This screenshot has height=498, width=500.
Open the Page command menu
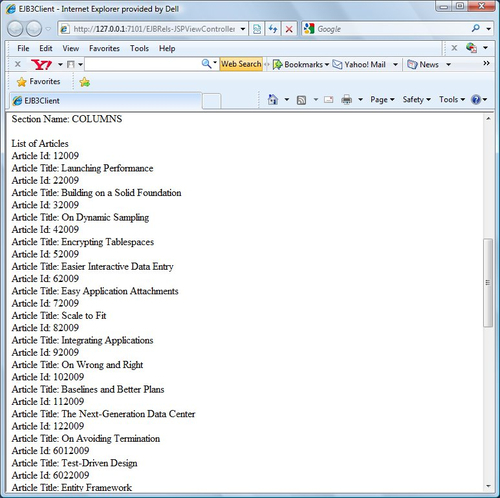pos(382,100)
